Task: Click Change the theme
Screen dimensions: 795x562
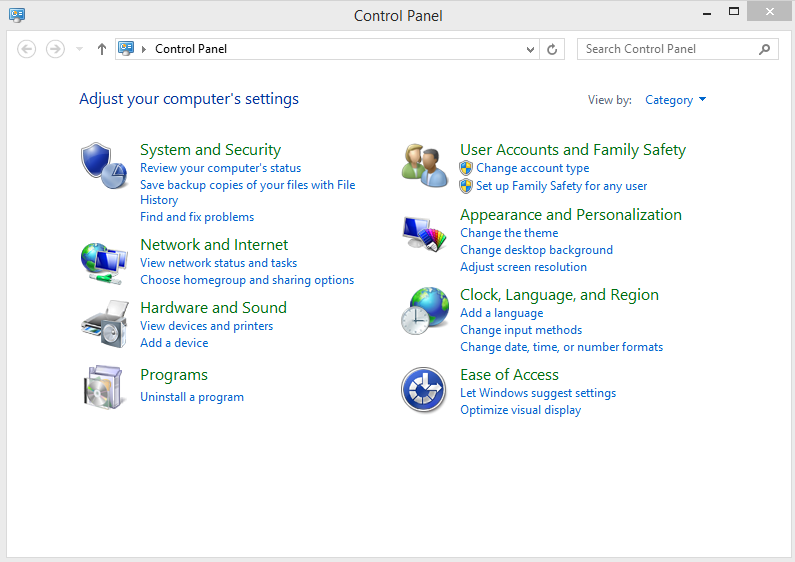Action: [509, 233]
